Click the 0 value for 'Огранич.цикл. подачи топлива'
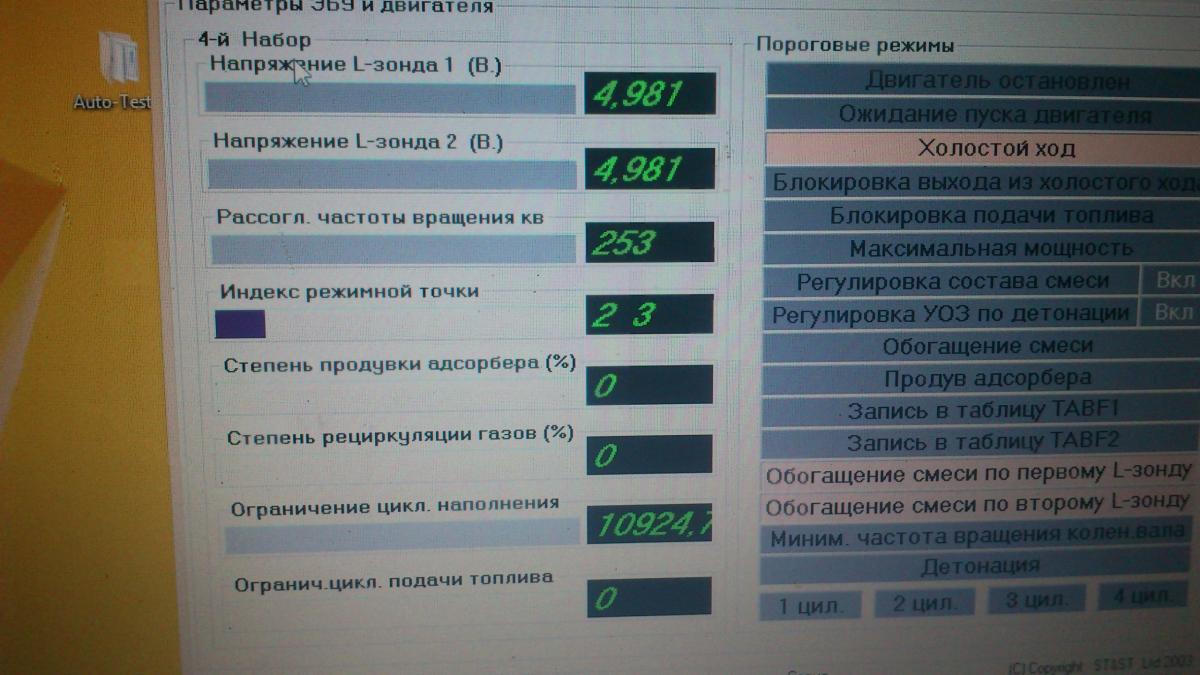The width and height of the screenshot is (1200, 675). (648, 597)
